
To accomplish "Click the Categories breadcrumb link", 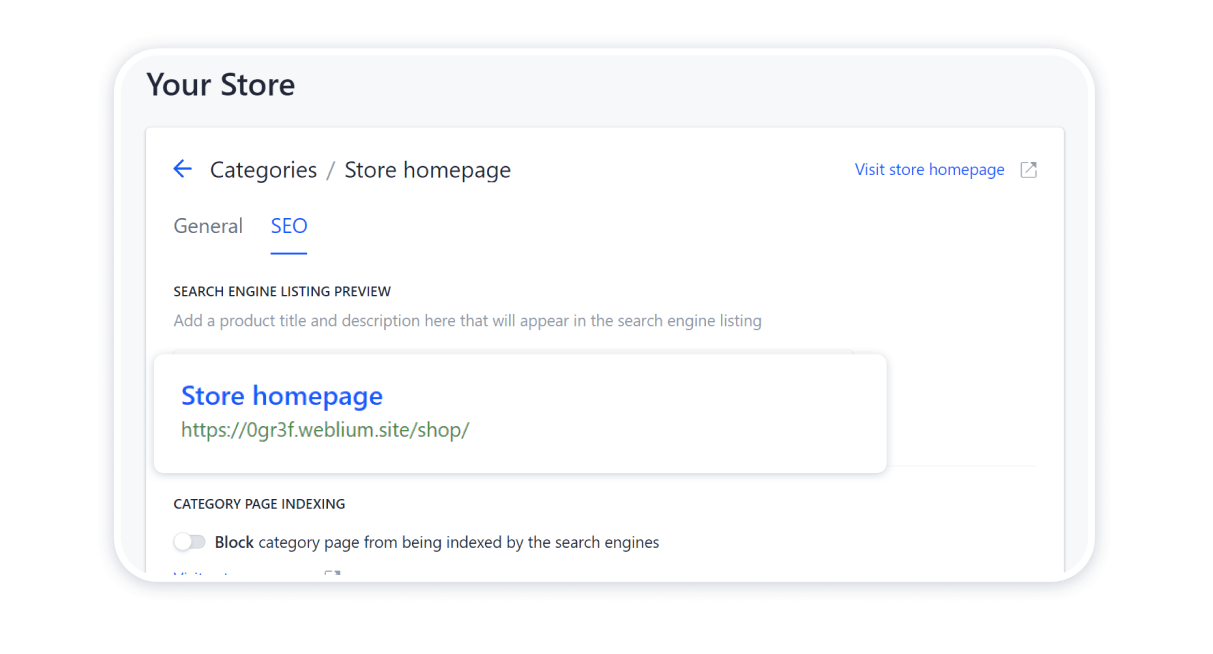I will click(x=263, y=170).
